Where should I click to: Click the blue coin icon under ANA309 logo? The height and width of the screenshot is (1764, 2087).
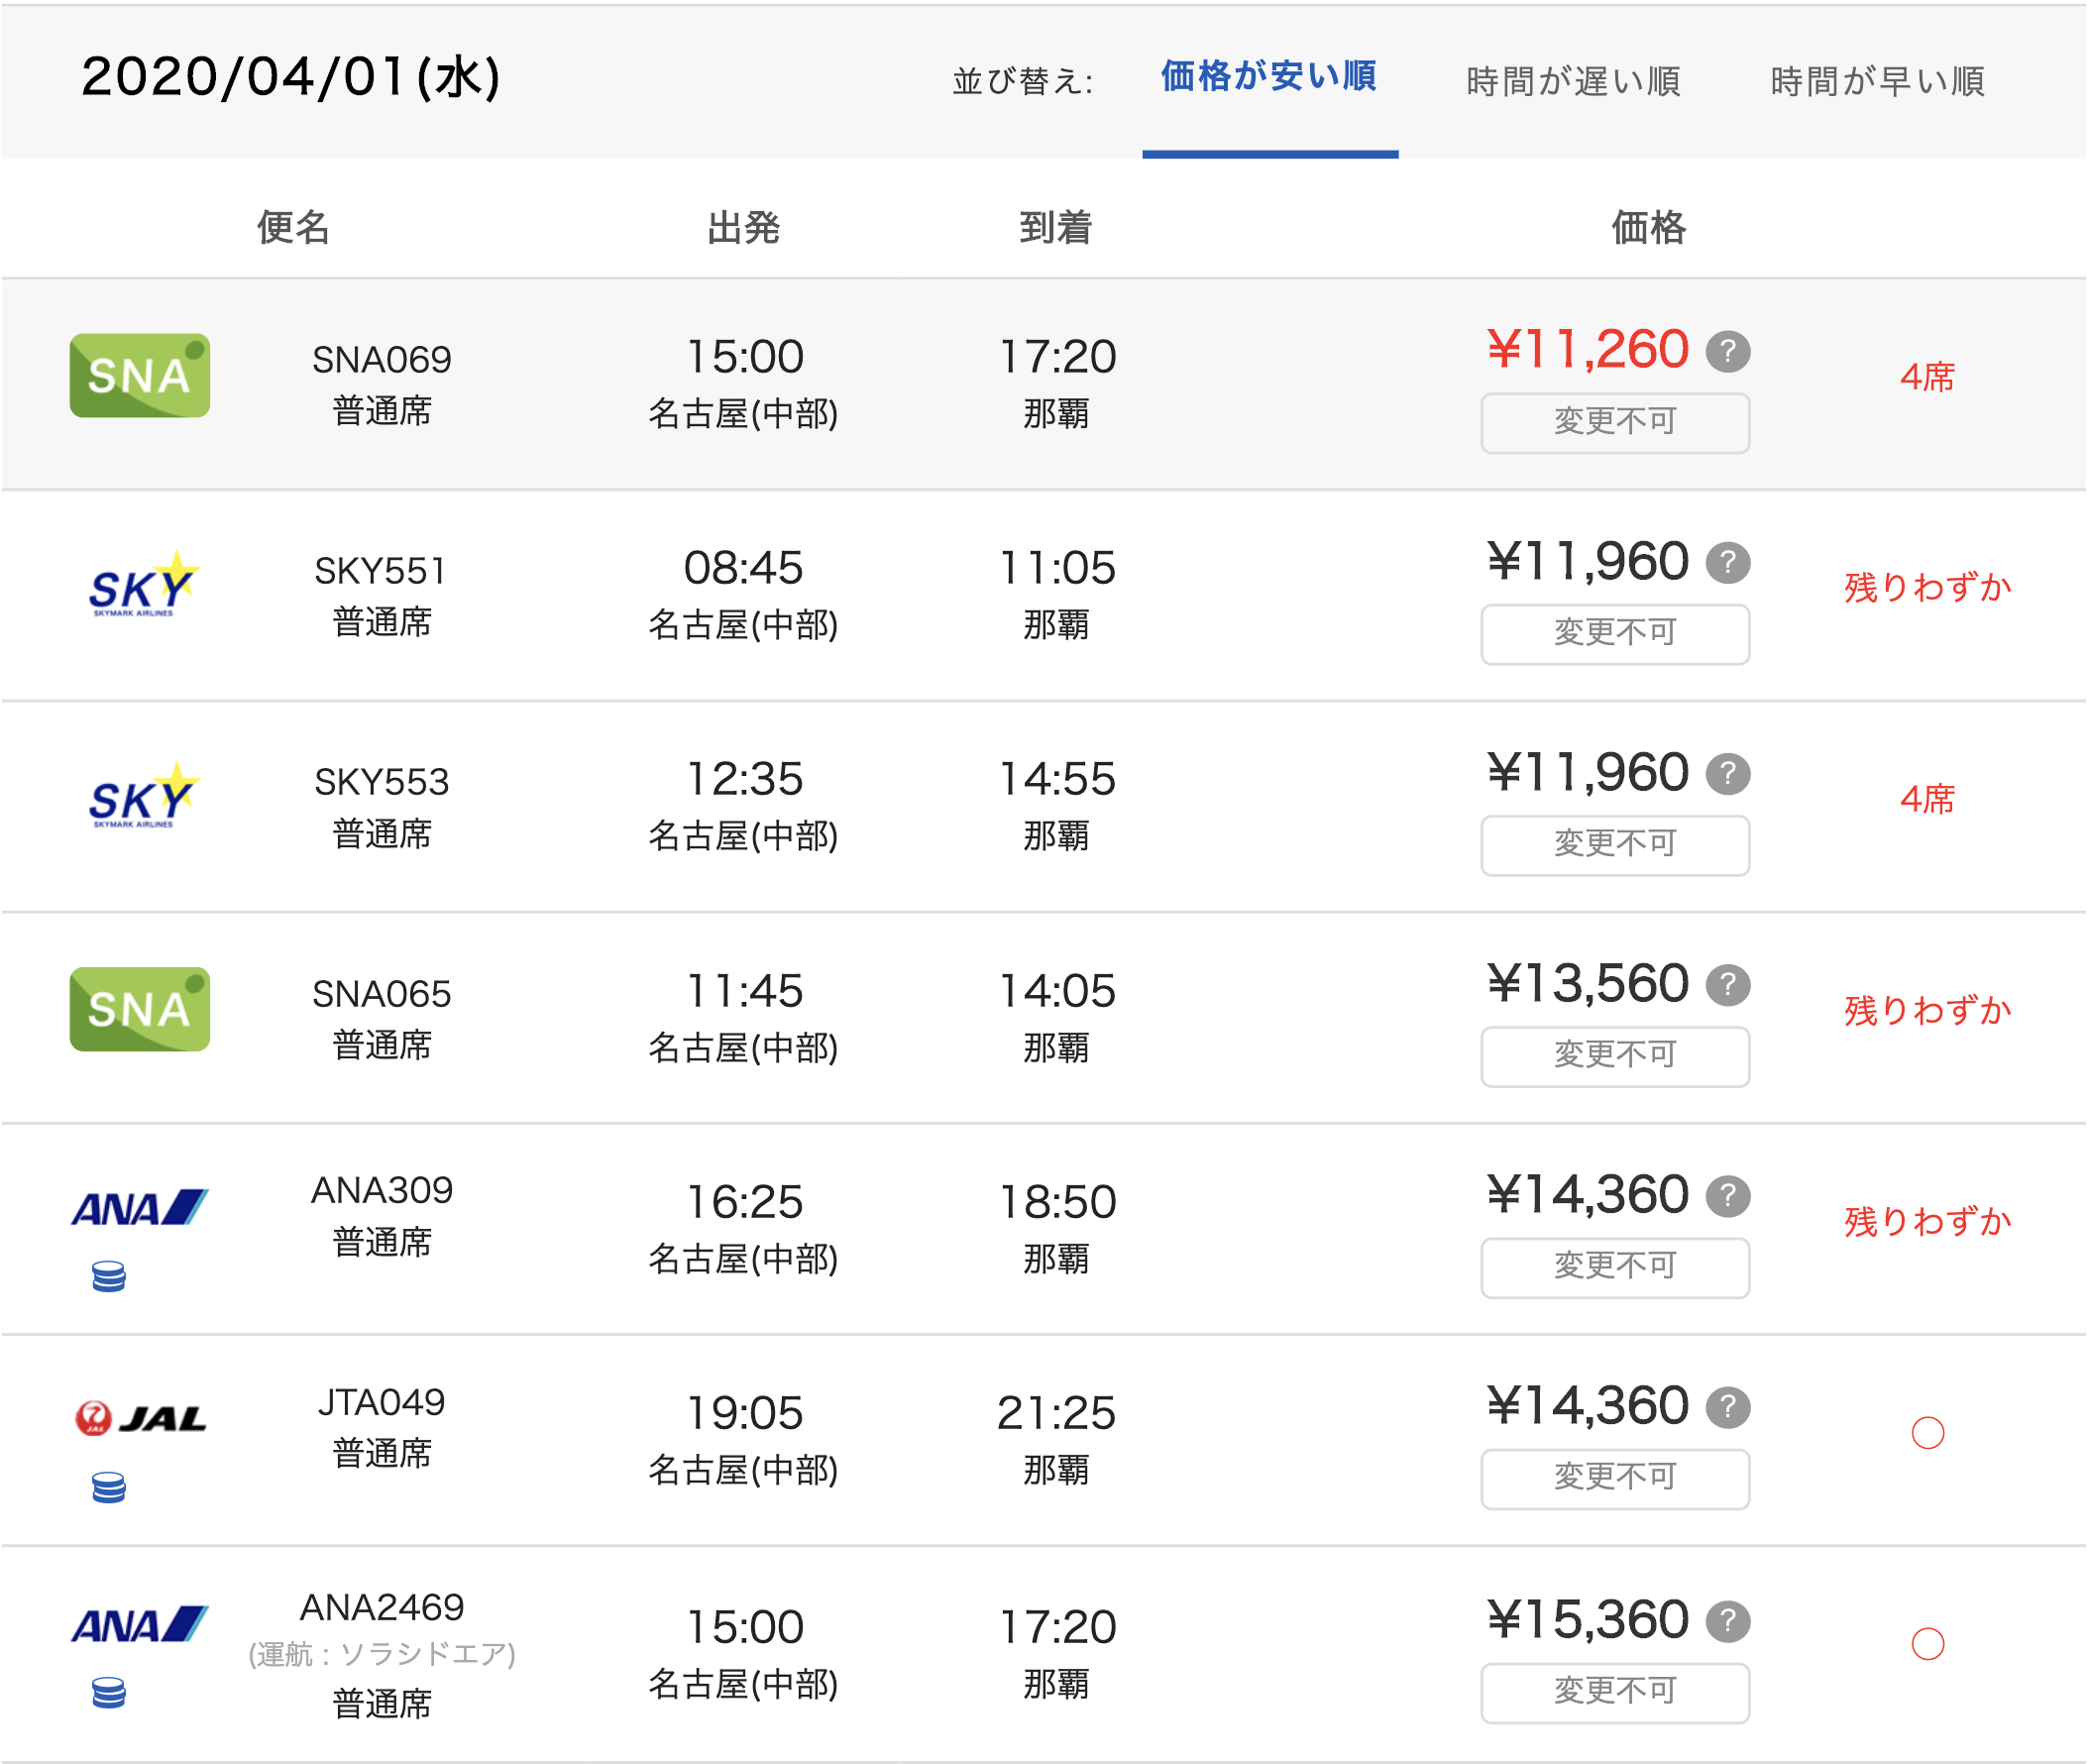coord(108,1276)
